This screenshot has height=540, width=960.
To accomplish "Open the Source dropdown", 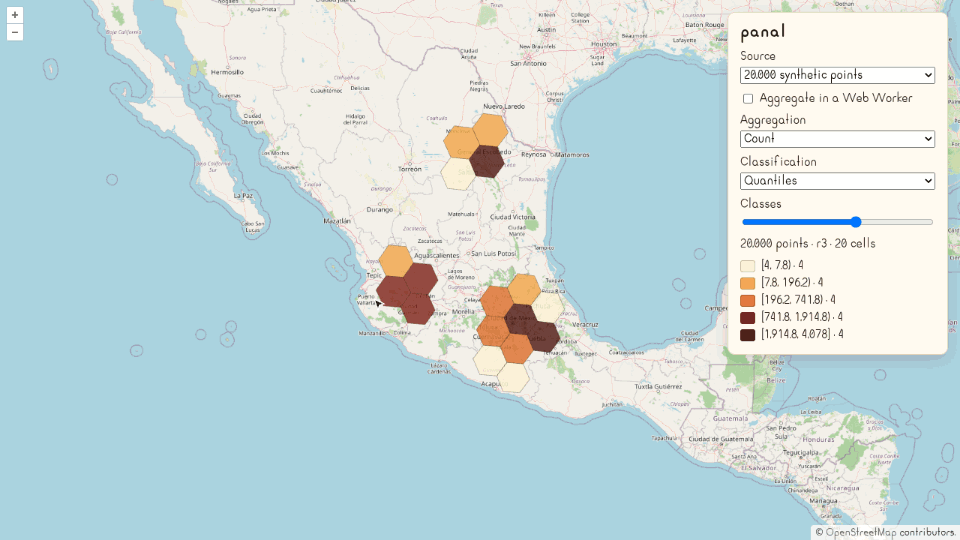I will pyautogui.click(x=837, y=75).
